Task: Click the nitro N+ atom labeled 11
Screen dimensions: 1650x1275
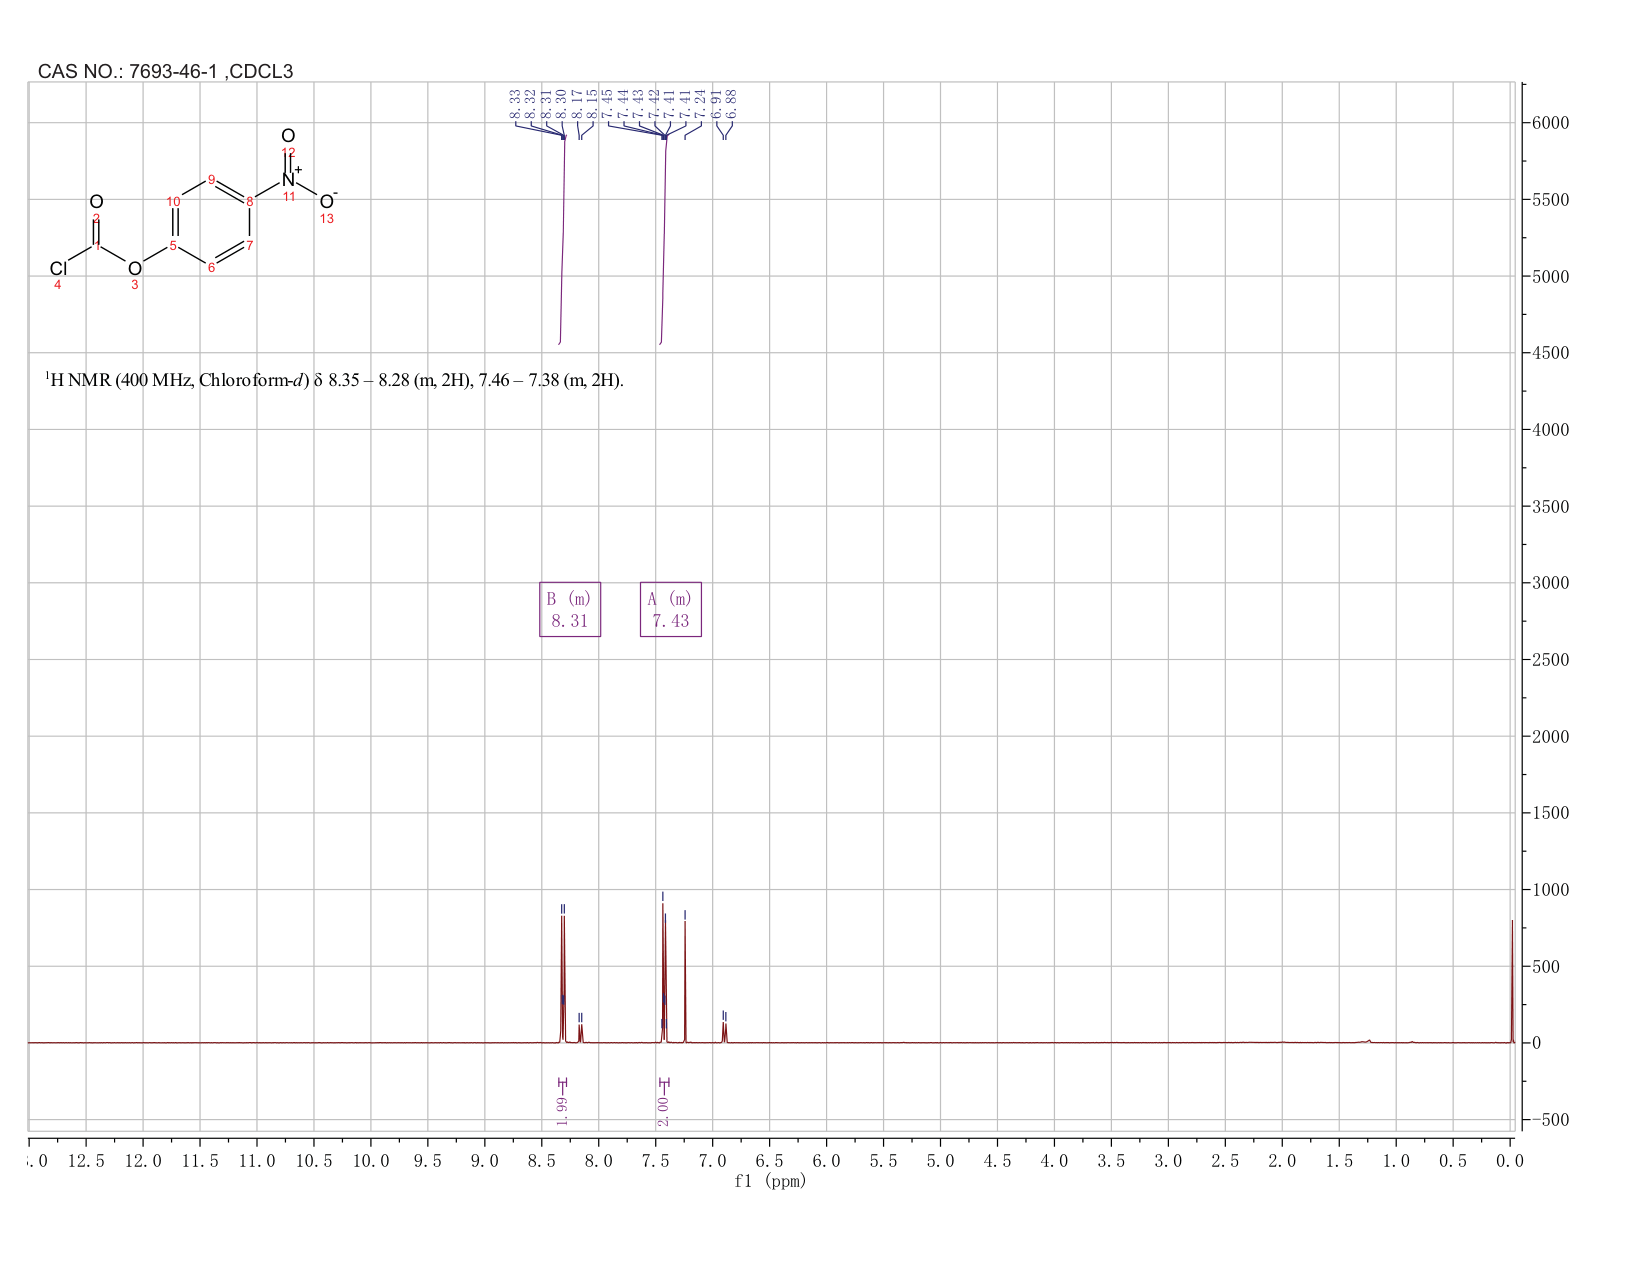Action: pos(290,179)
